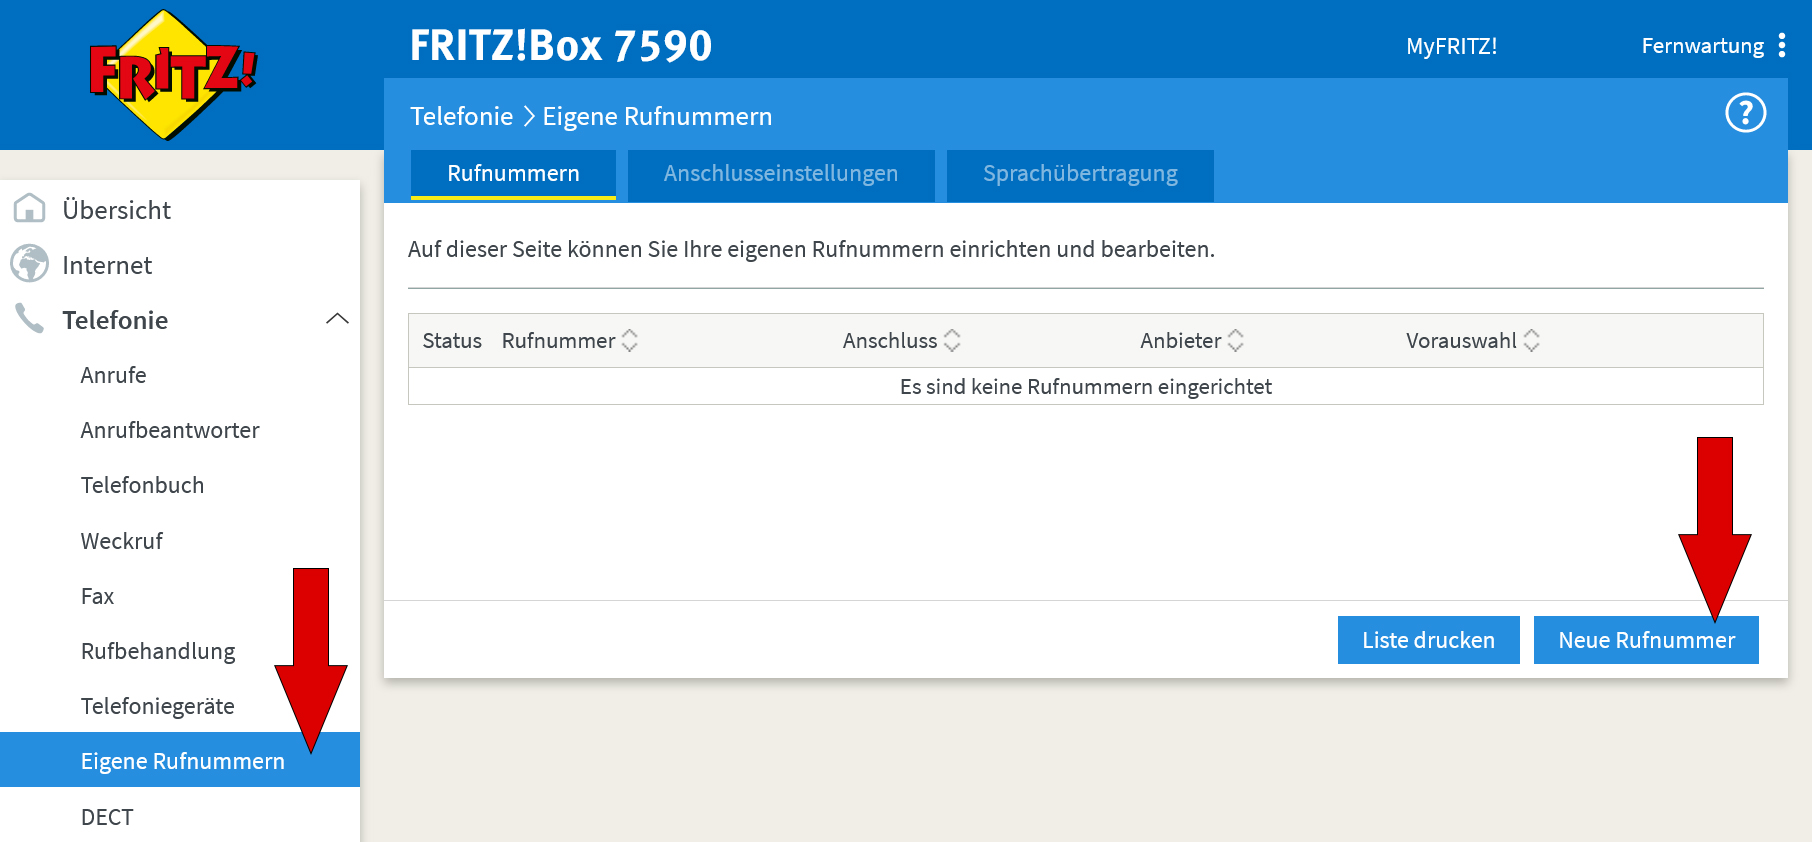Image resolution: width=1812 pixels, height=842 pixels.
Task: Click the Telefonie phone handset icon
Action: click(x=29, y=319)
